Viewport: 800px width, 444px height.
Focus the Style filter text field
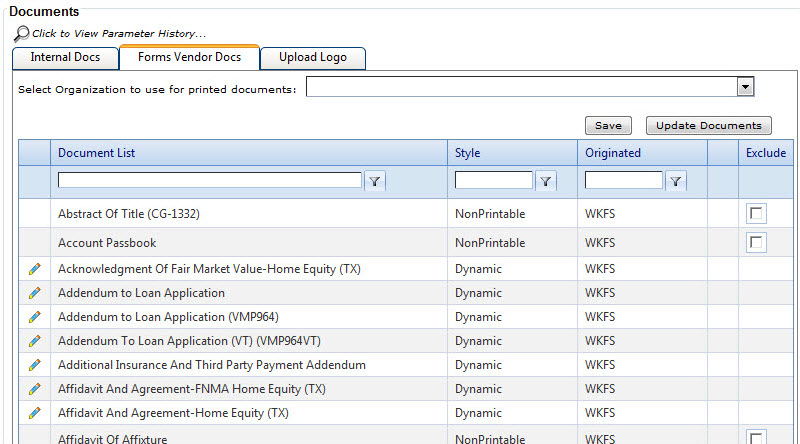point(493,180)
